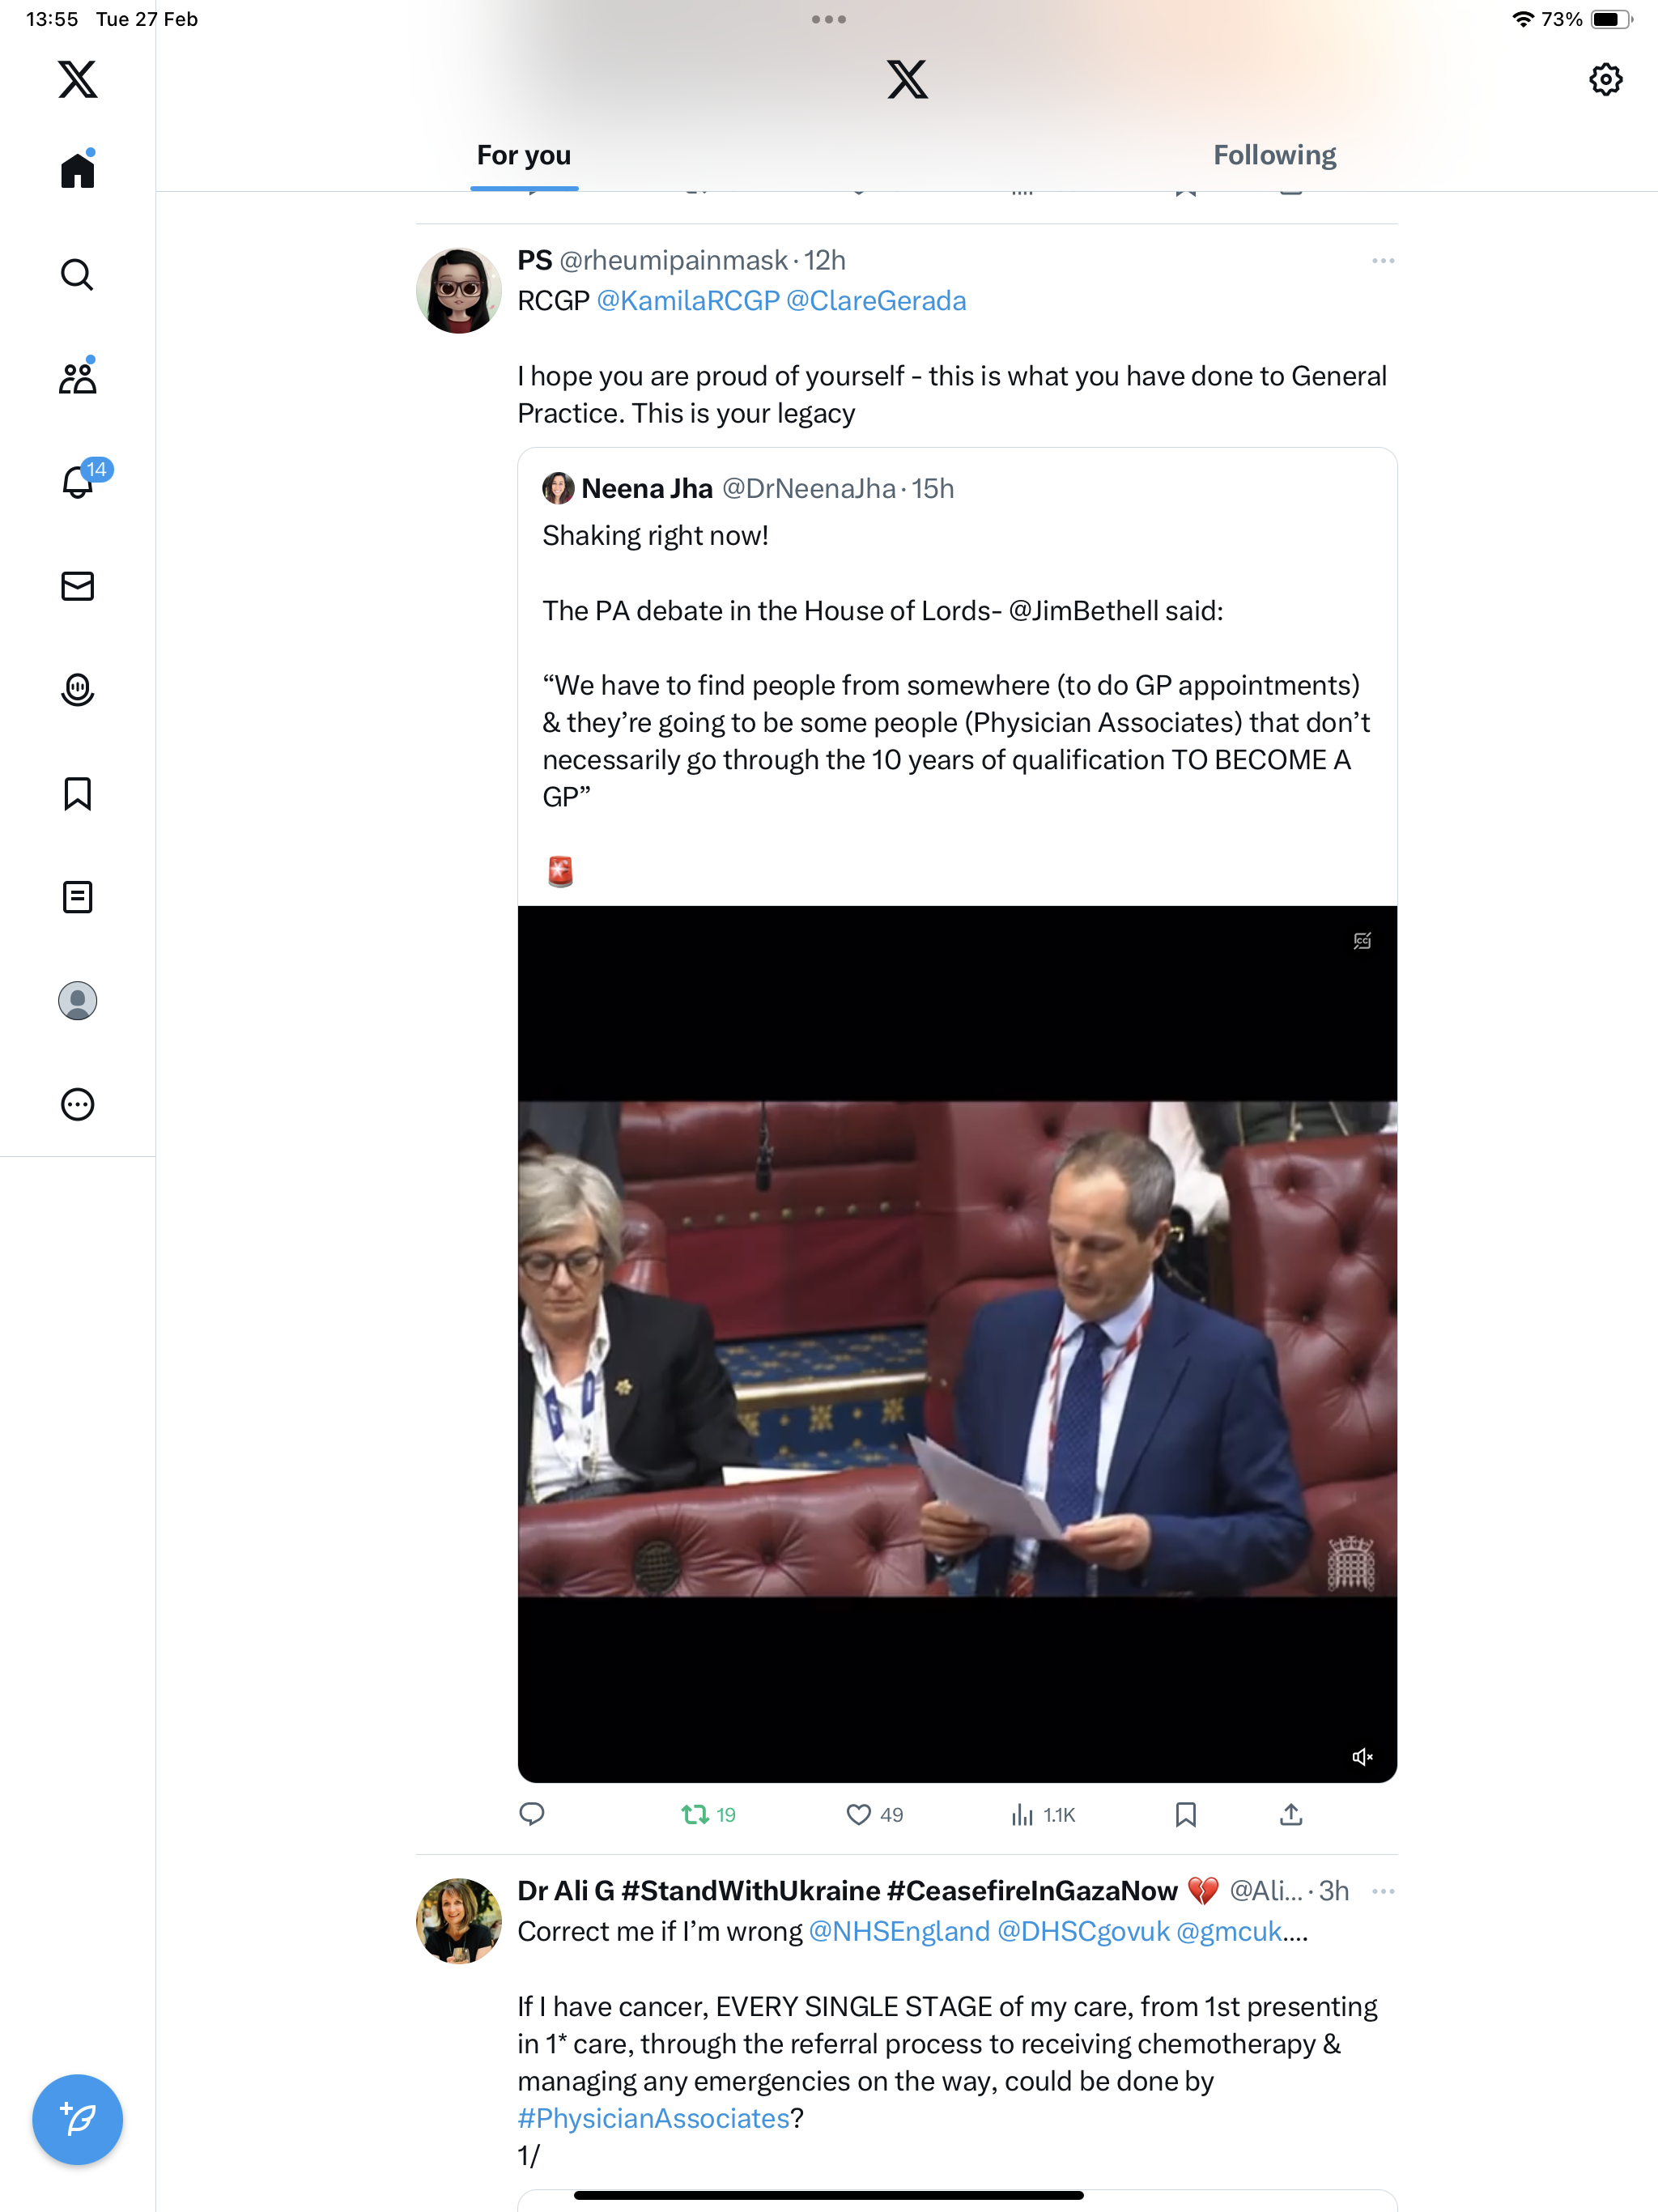
Task: Expand the More circle menu in sidebar
Action: [77, 1104]
